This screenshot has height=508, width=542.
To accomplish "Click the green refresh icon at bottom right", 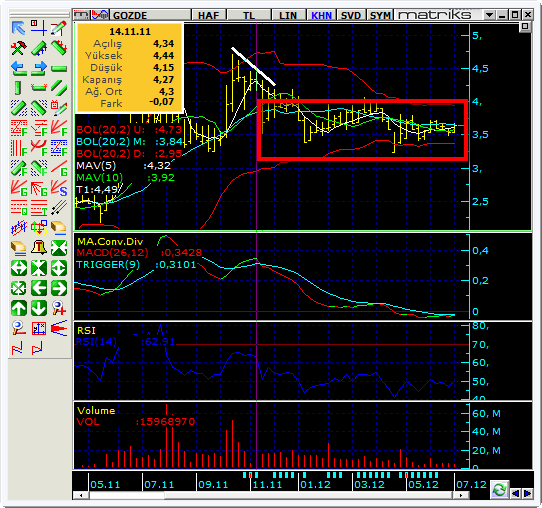I will 499,490.
